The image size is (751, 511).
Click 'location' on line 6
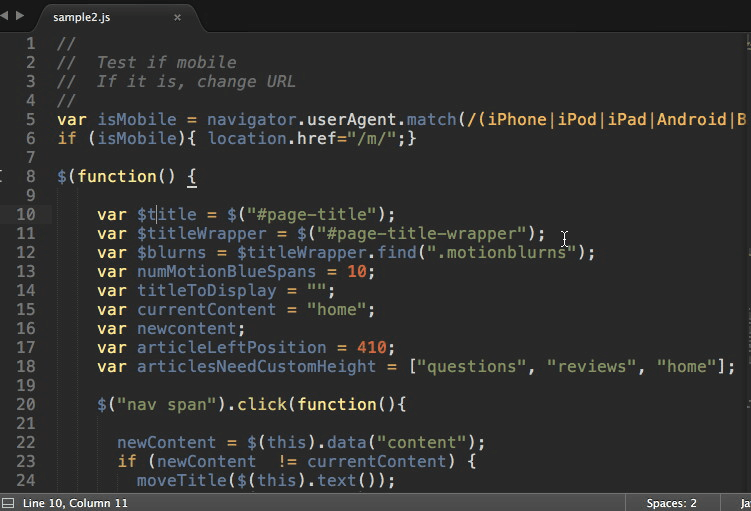[247, 138]
